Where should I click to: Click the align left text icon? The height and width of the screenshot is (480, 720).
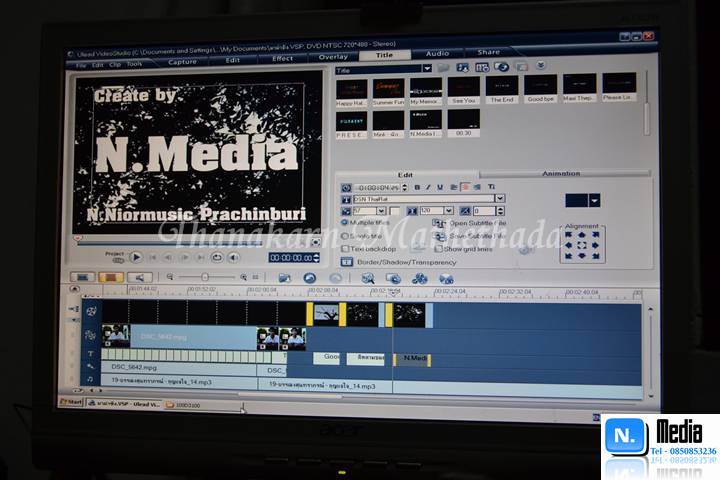pos(454,187)
